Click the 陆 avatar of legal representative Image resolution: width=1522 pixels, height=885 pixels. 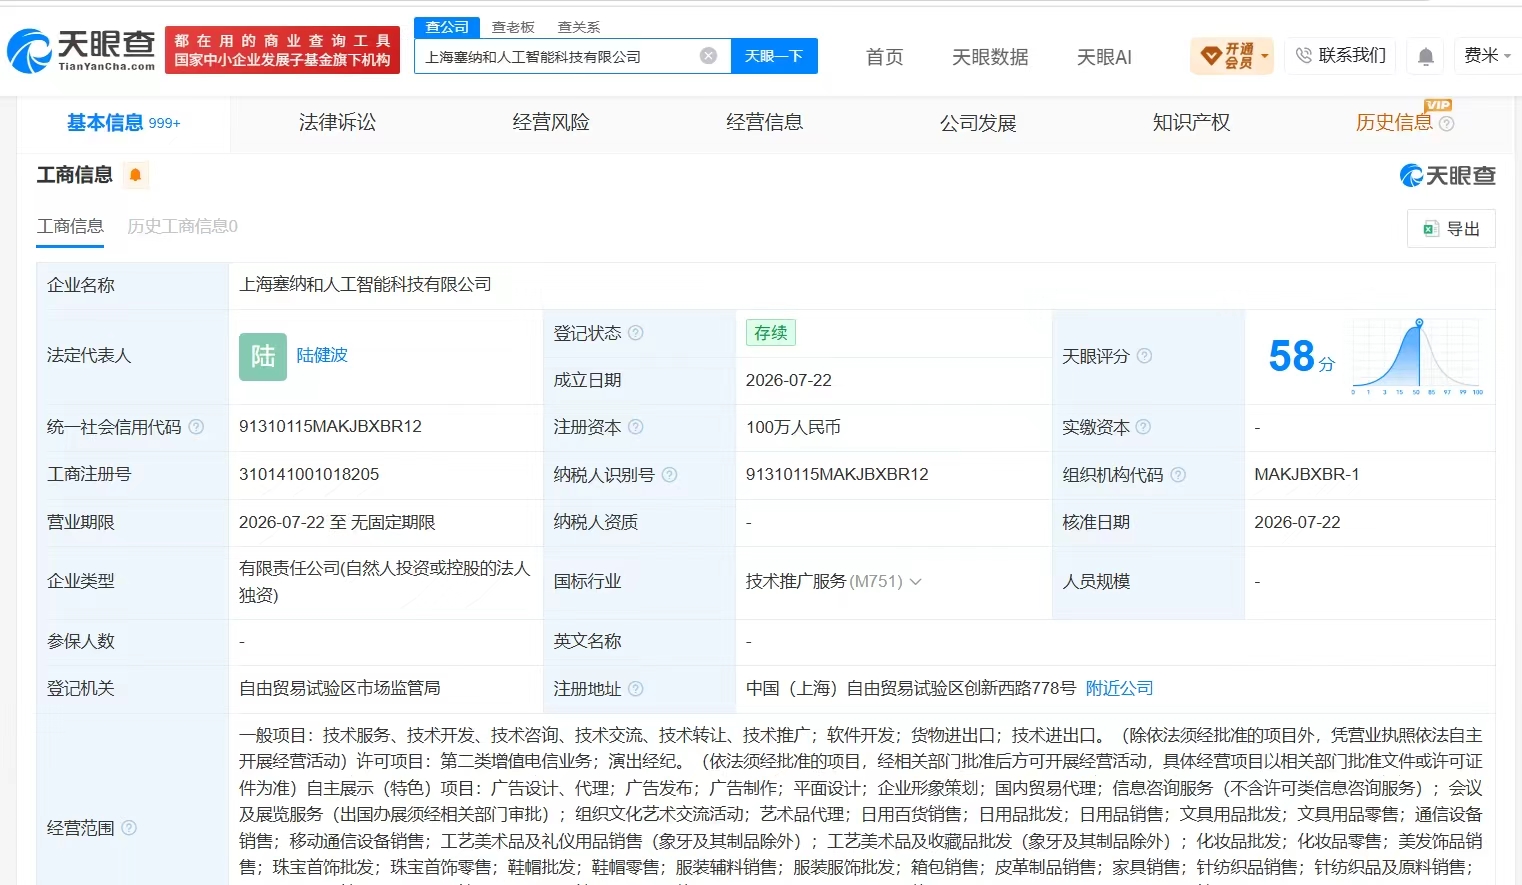tap(263, 356)
